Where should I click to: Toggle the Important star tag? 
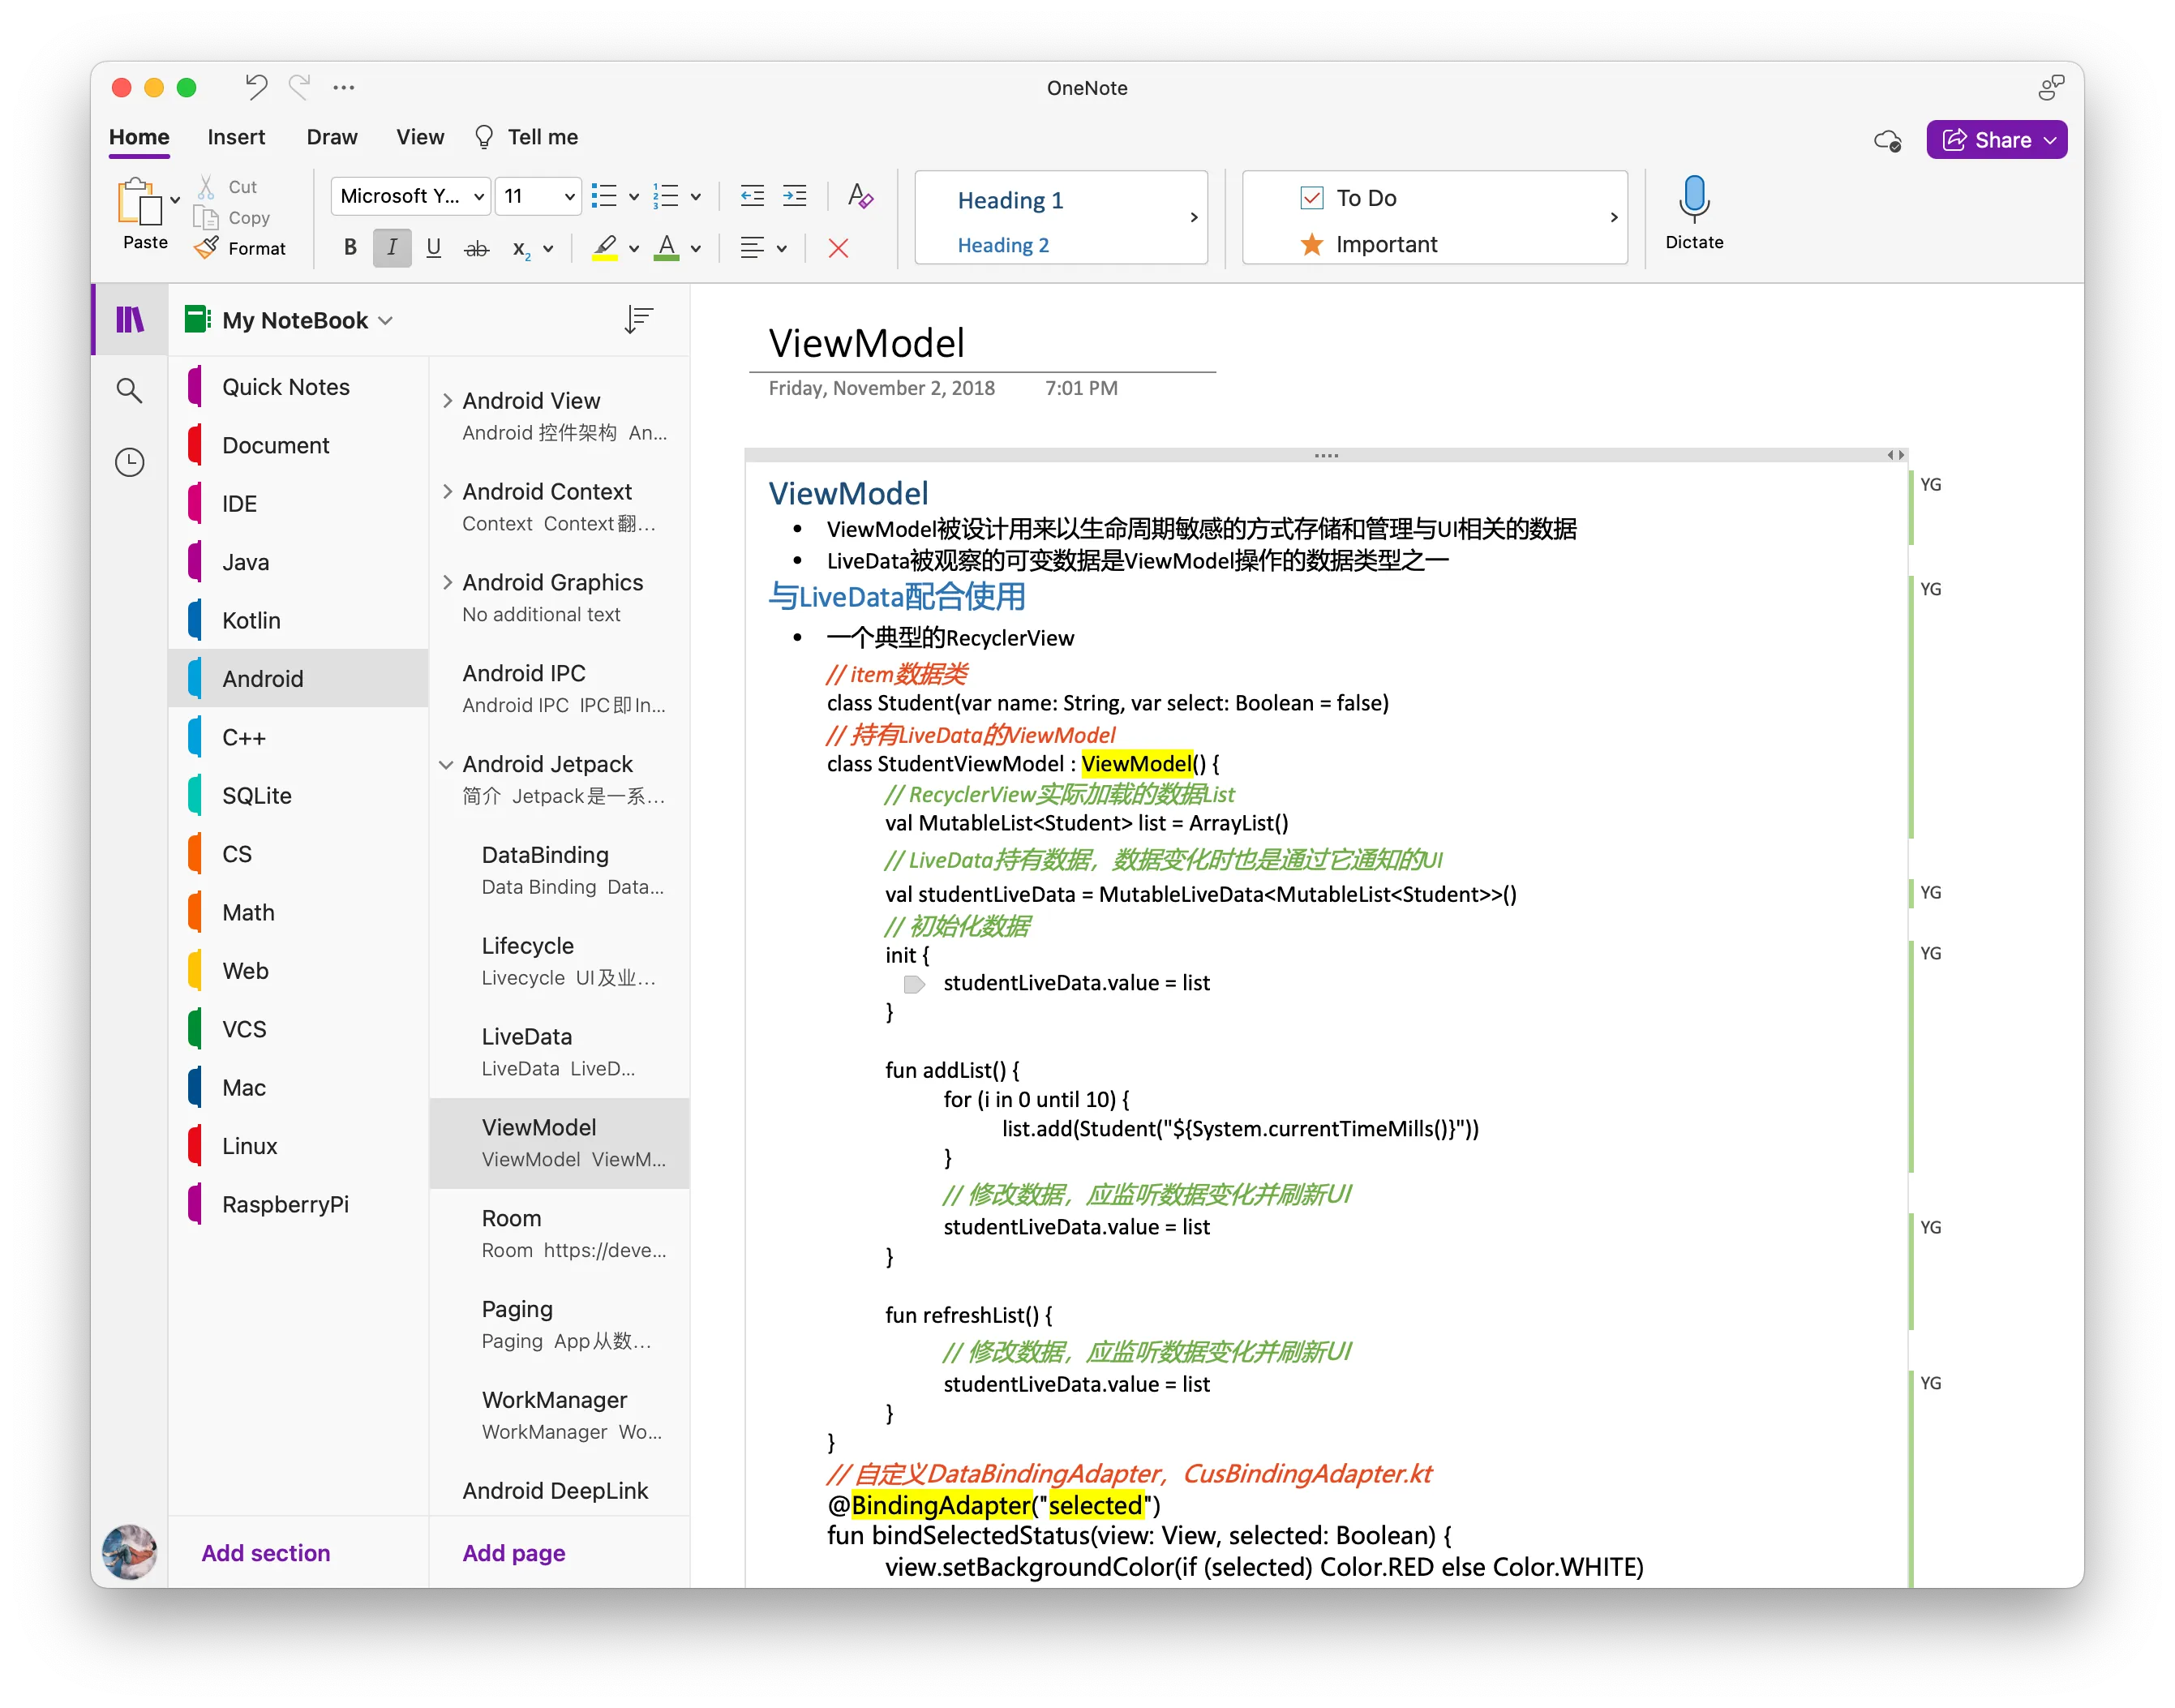pyautogui.click(x=1391, y=242)
